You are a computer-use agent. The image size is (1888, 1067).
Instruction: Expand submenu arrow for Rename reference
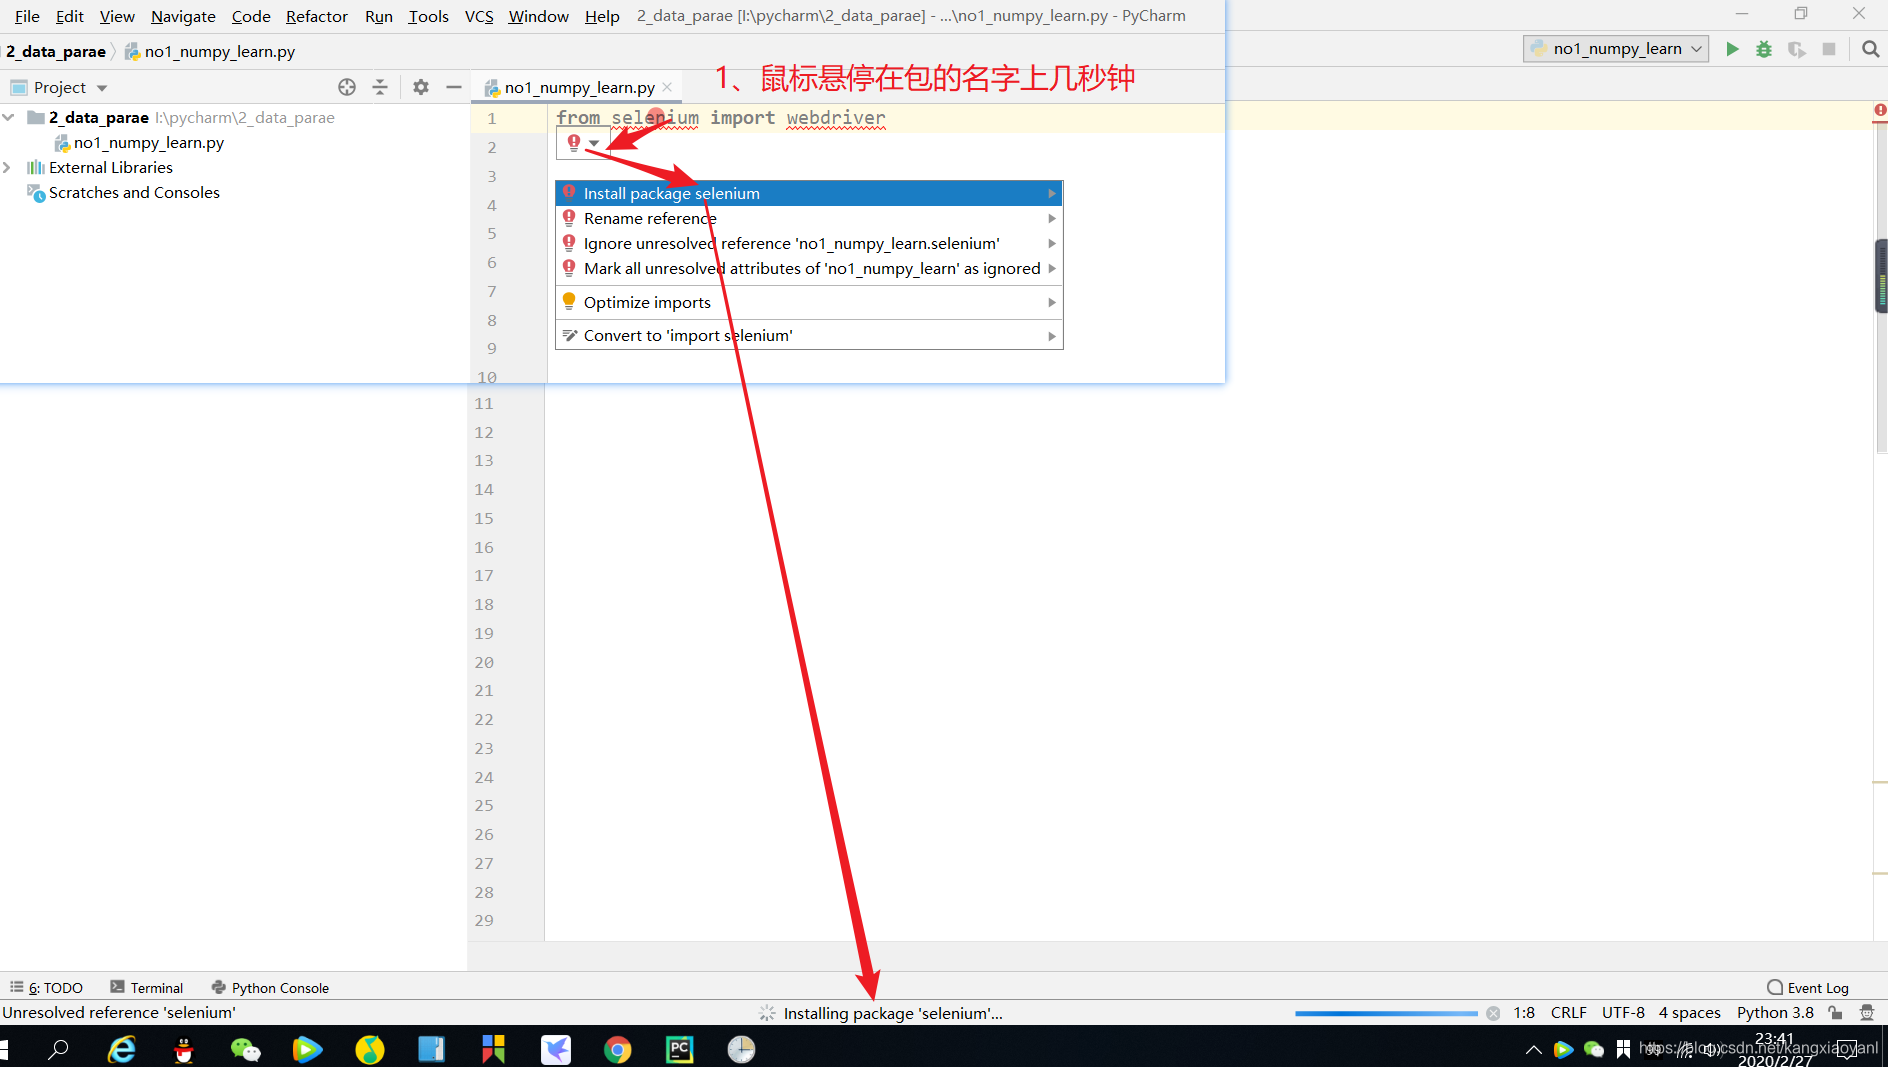[1052, 218]
